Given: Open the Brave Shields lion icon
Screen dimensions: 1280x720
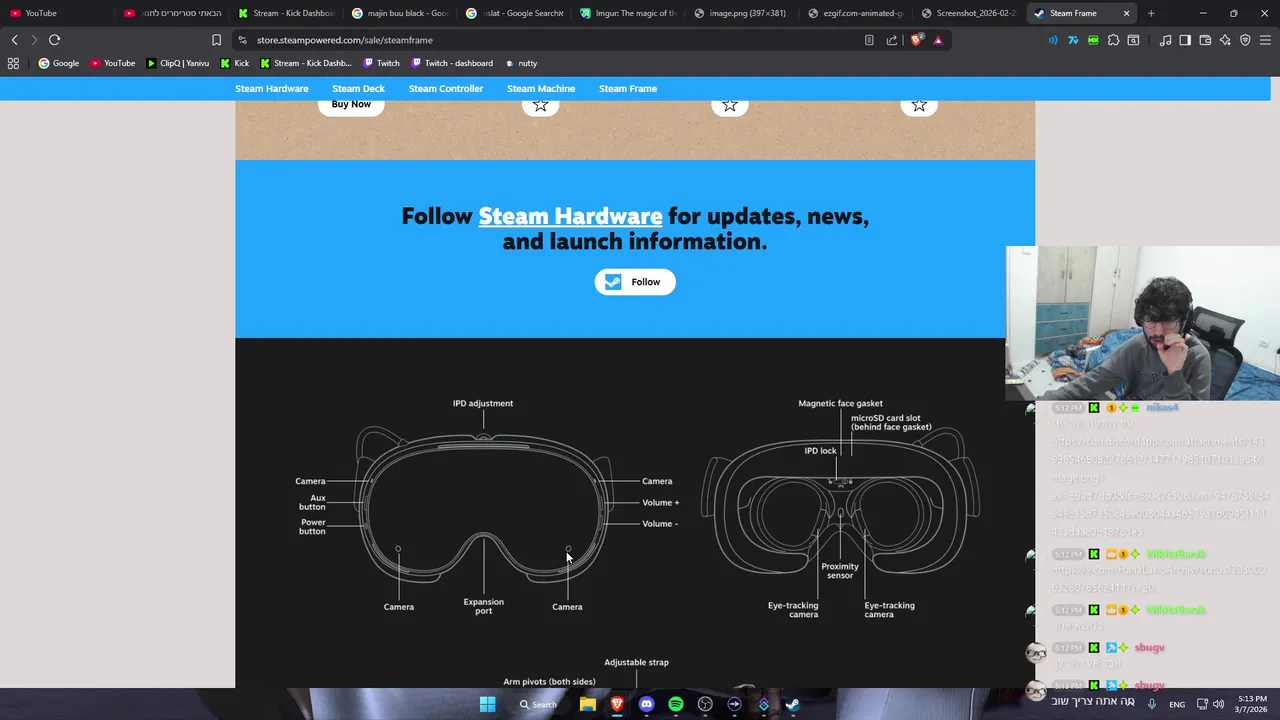Looking at the screenshot, I should pos(916,40).
